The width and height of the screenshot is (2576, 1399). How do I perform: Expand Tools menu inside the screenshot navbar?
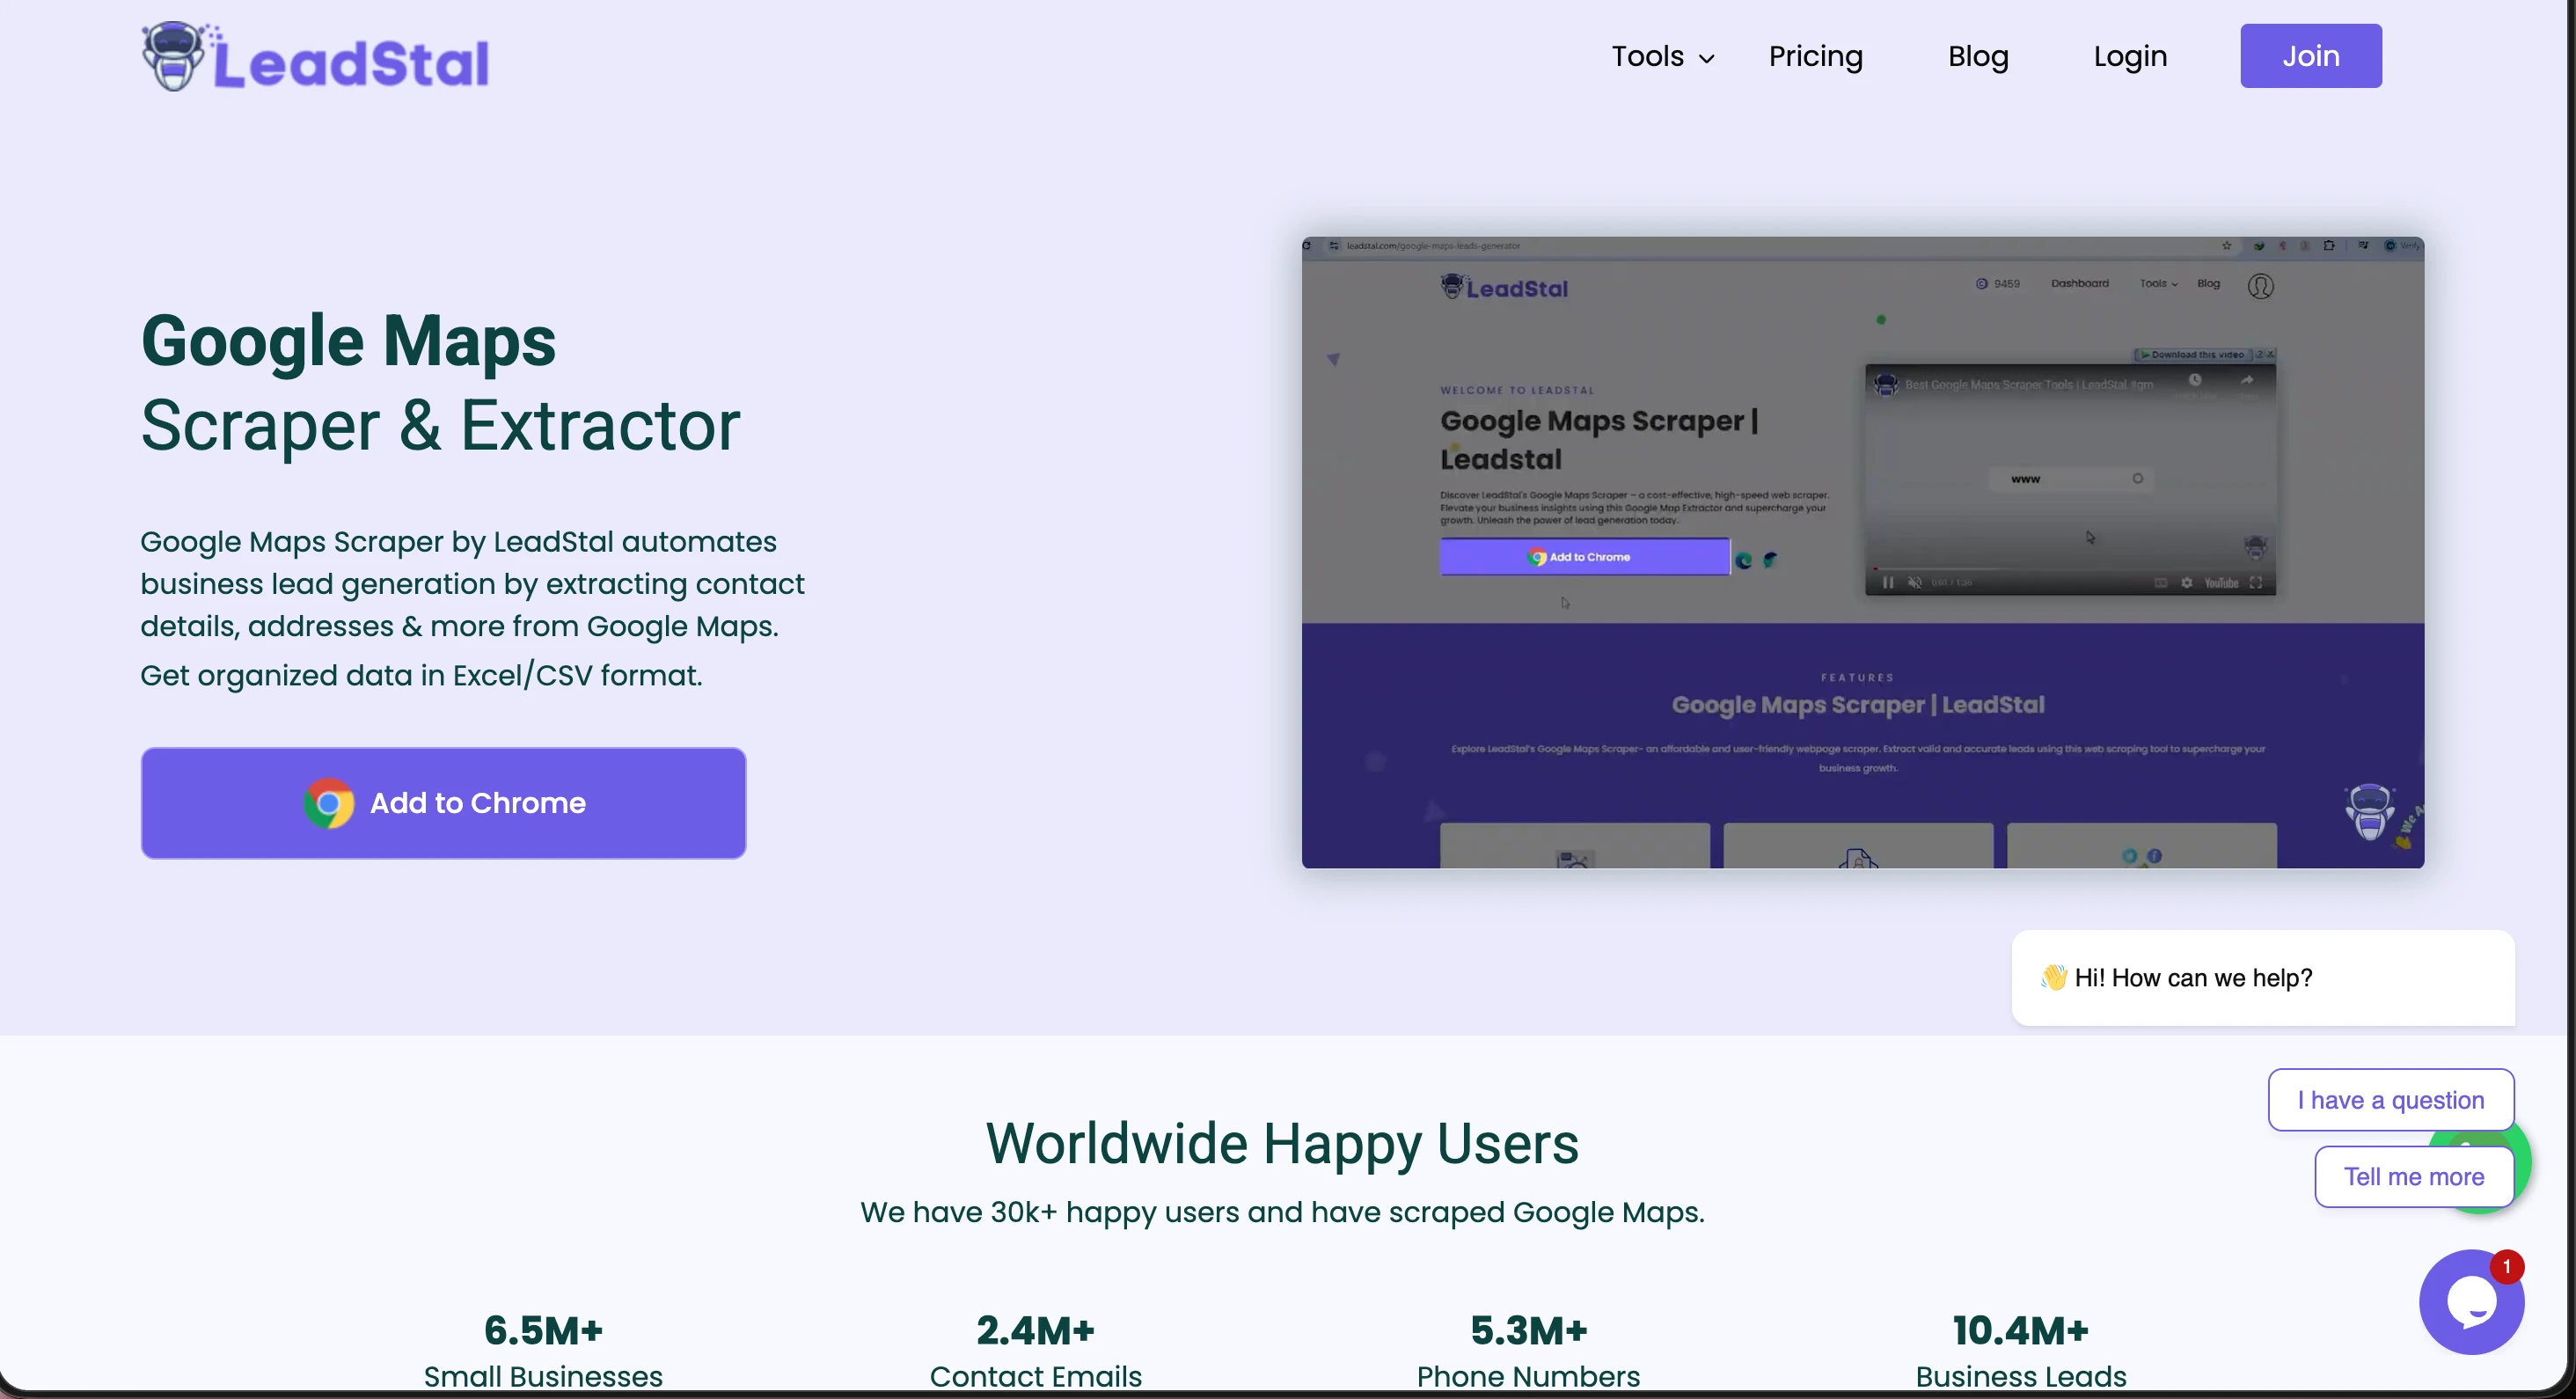coord(2156,283)
